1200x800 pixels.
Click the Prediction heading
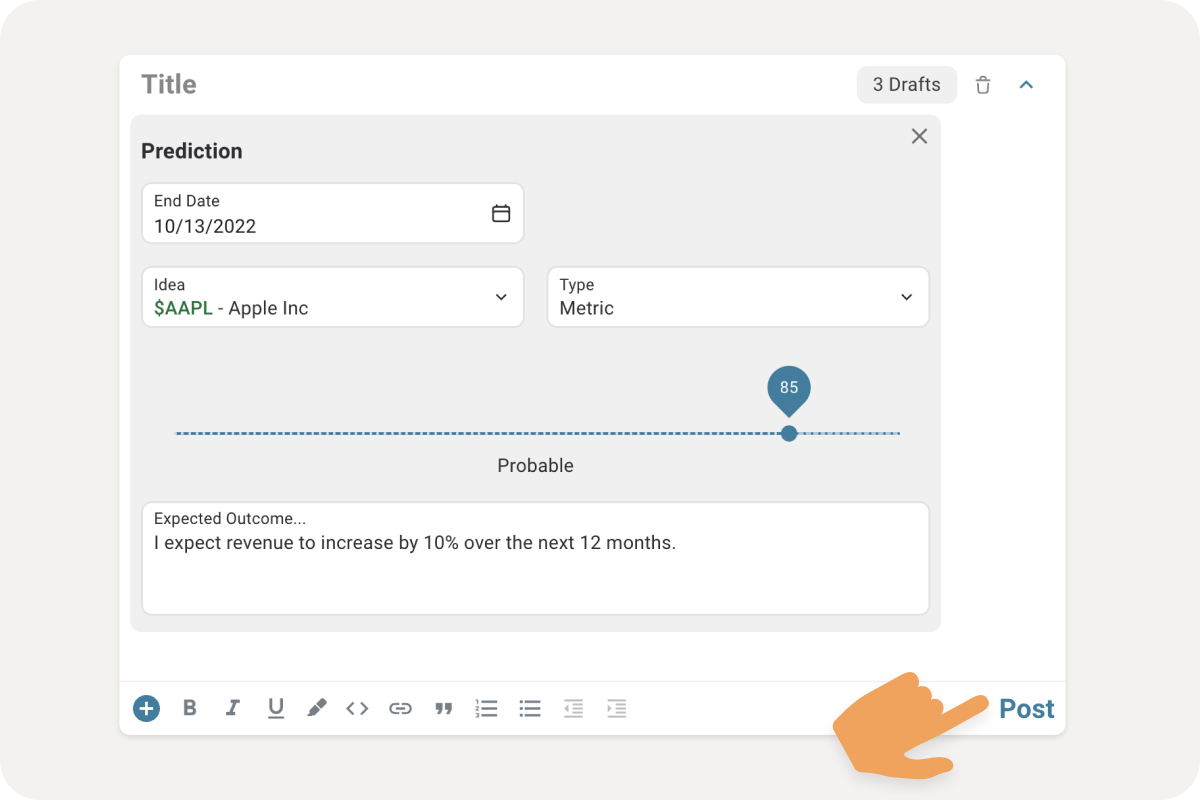click(192, 151)
